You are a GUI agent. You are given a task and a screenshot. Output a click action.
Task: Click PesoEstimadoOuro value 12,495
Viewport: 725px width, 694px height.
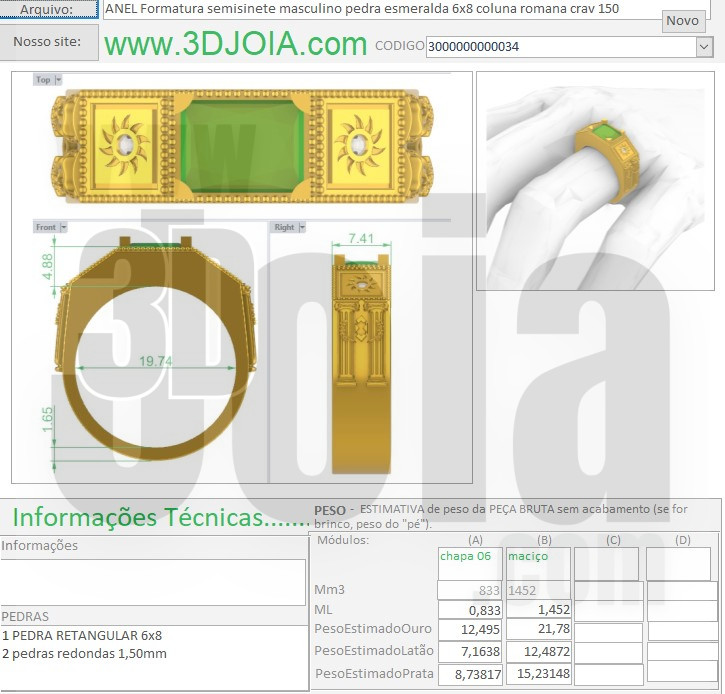tap(470, 630)
